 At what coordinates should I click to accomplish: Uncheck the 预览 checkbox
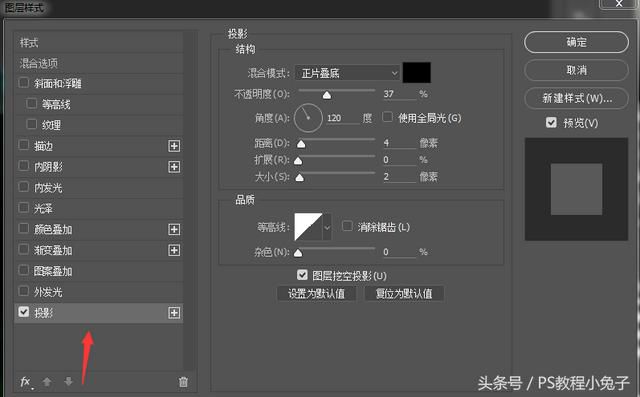coord(551,122)
